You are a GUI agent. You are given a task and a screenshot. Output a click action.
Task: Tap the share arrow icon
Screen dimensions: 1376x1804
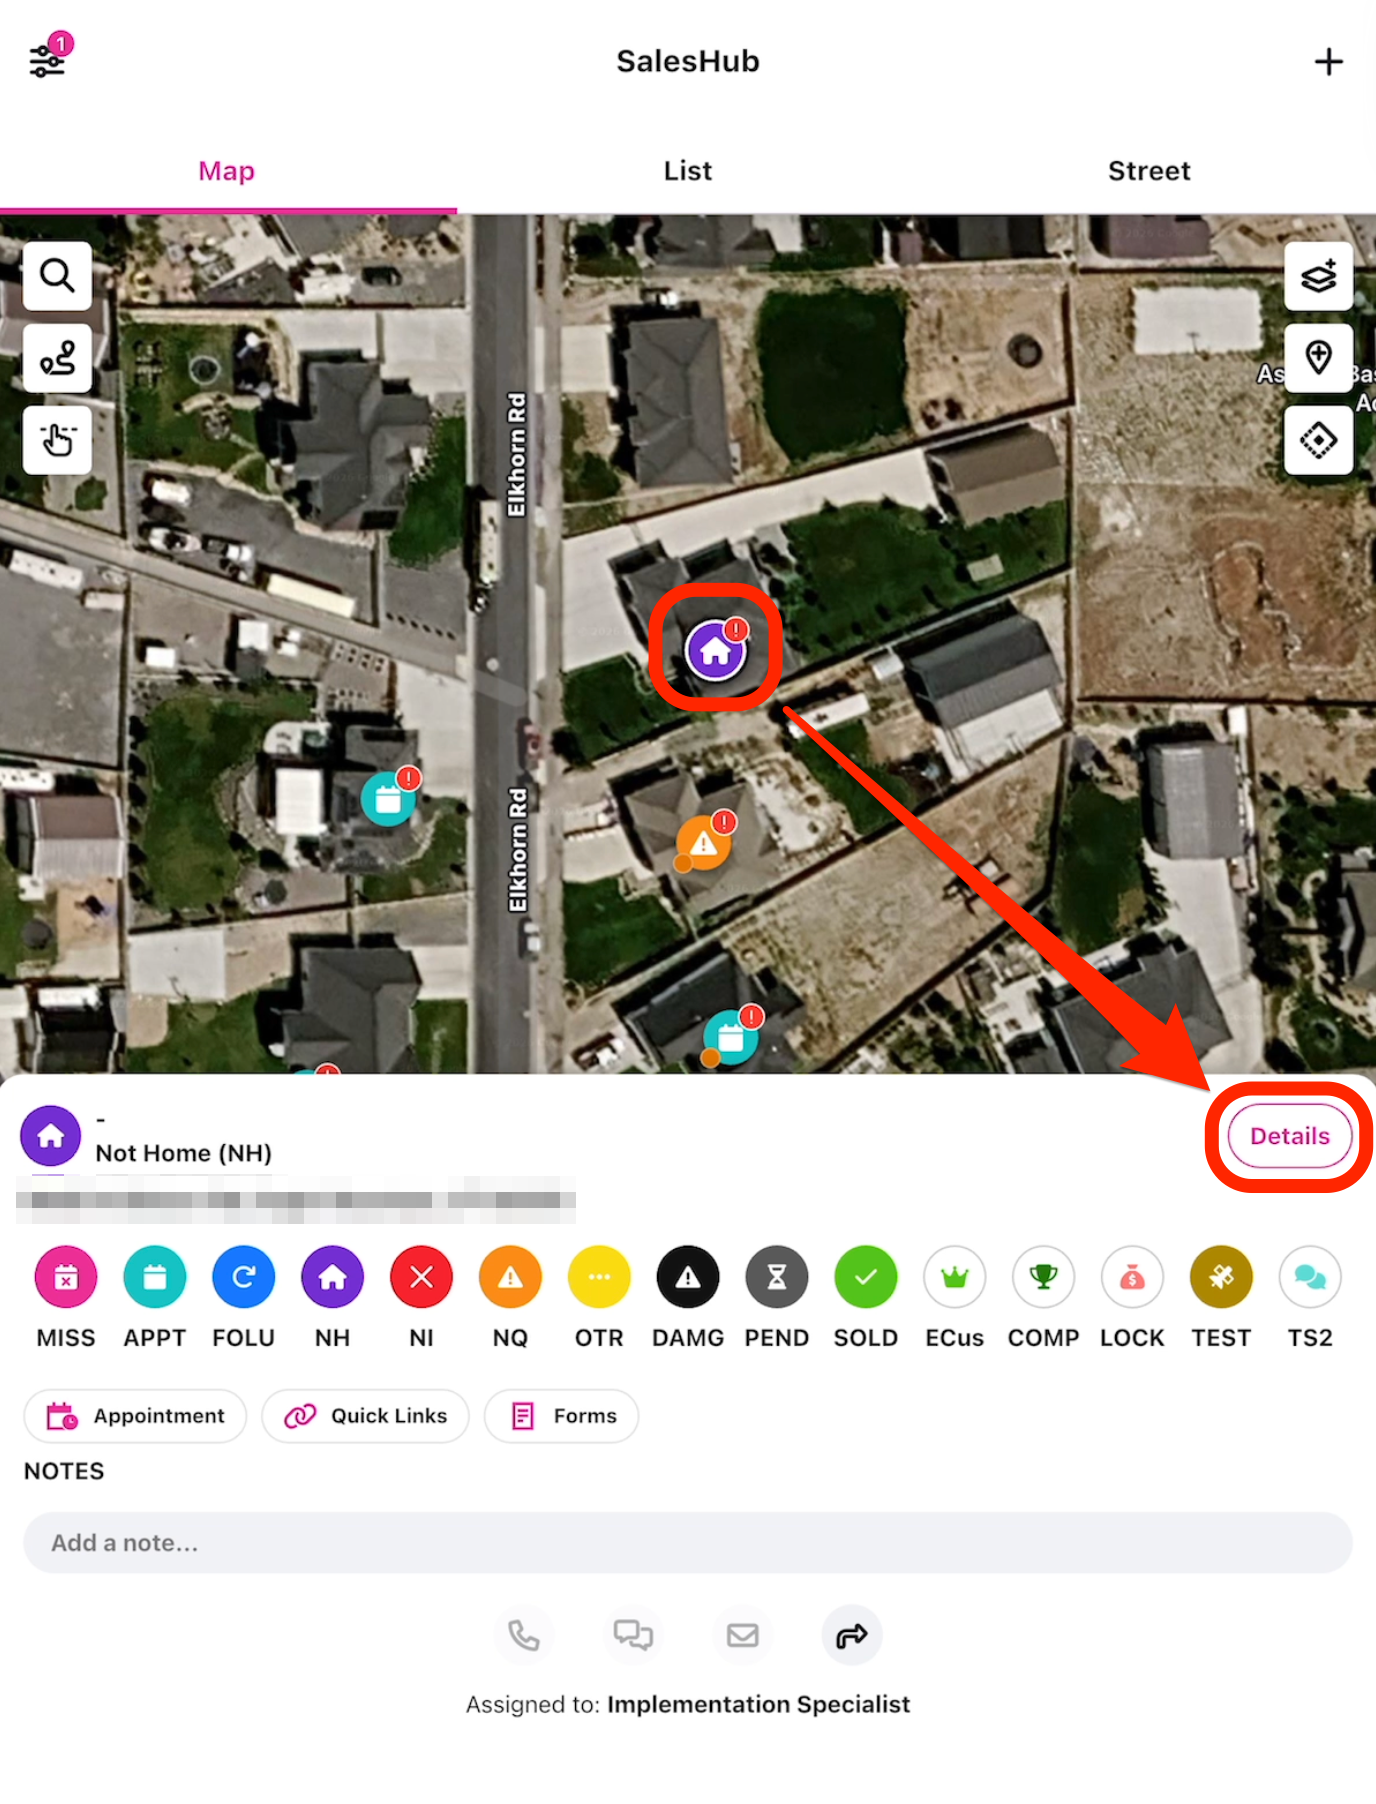pyautogui.click(x=851, y=1636)
